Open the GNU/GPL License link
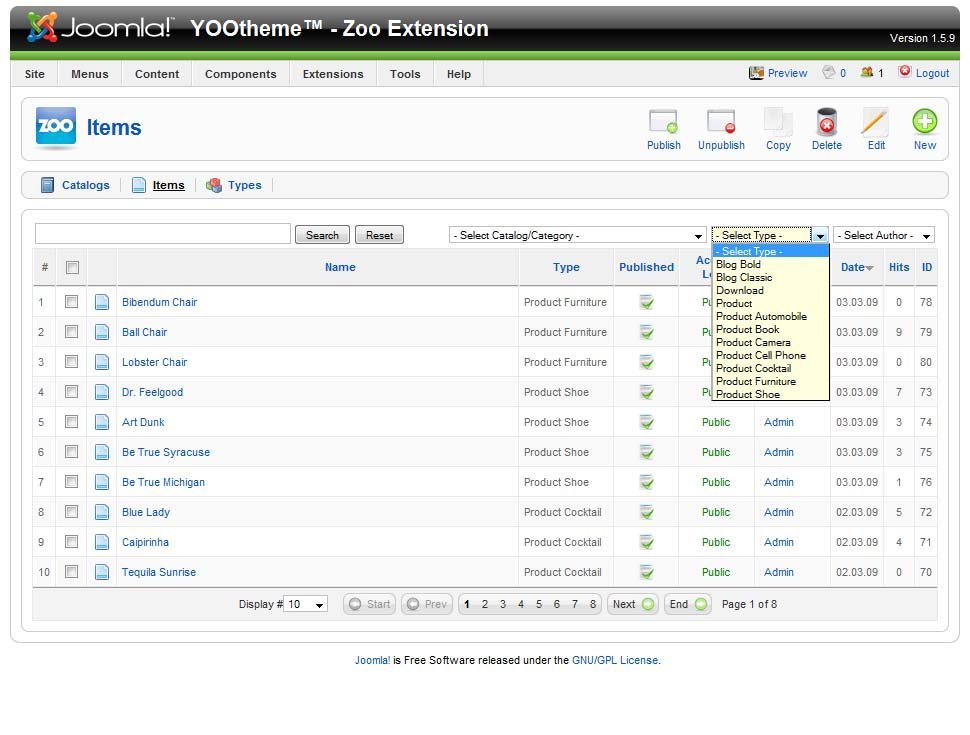 pyautogui.click(x=615, y=660)
